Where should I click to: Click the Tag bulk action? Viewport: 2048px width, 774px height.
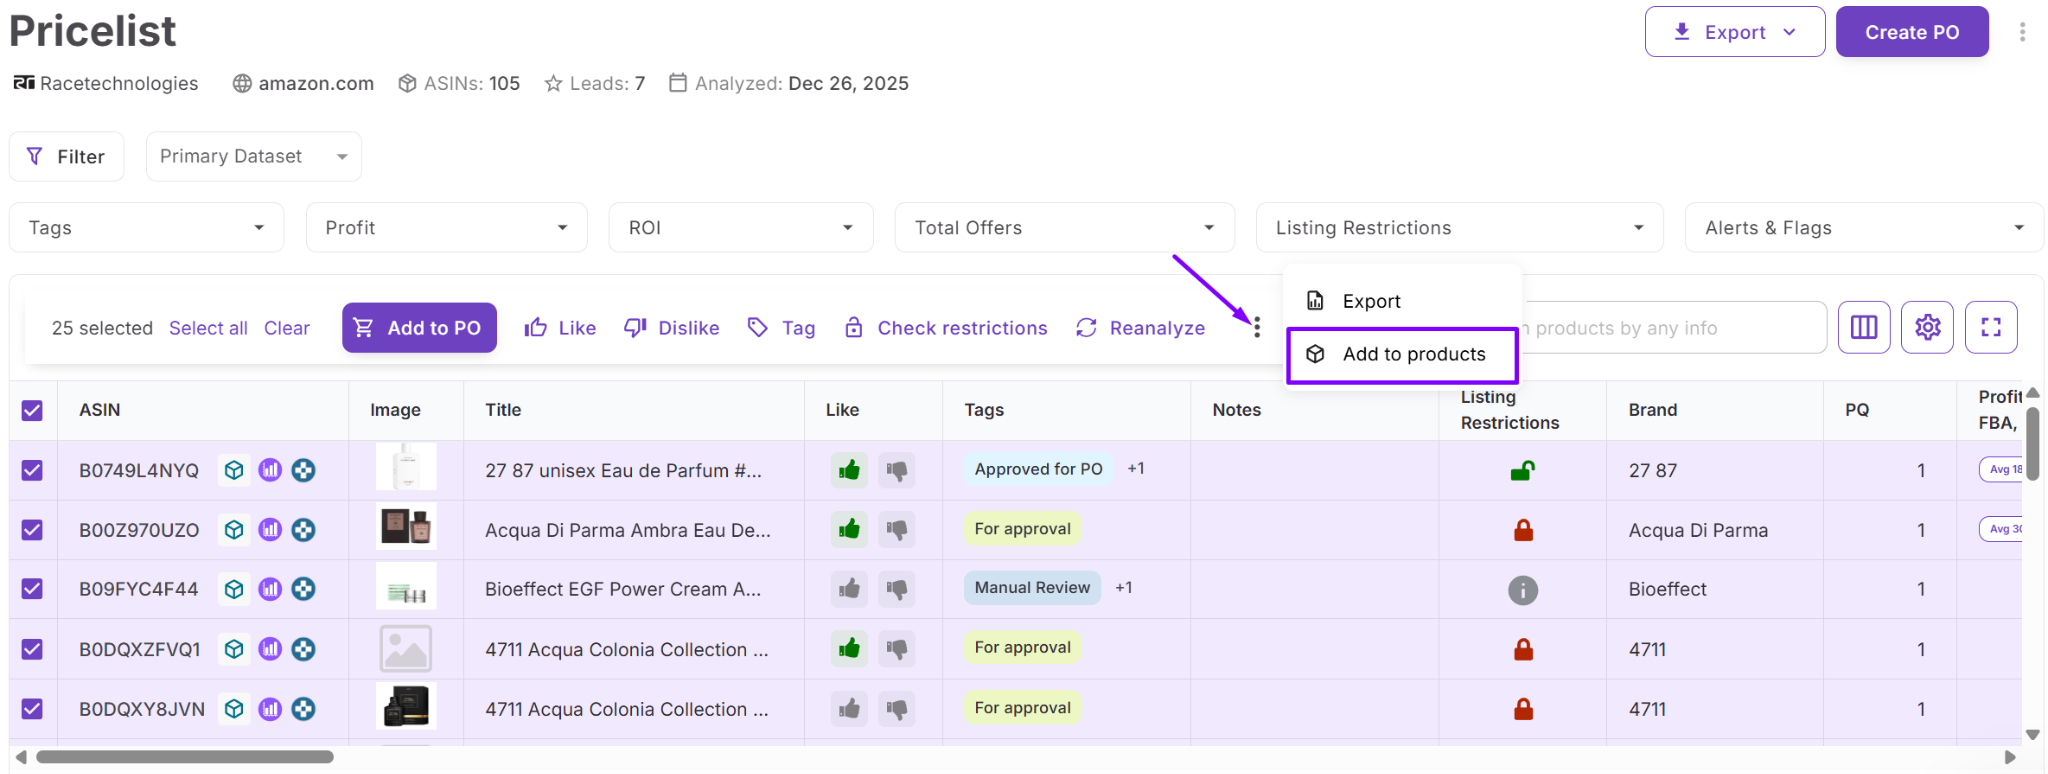[x=782, y=328]
